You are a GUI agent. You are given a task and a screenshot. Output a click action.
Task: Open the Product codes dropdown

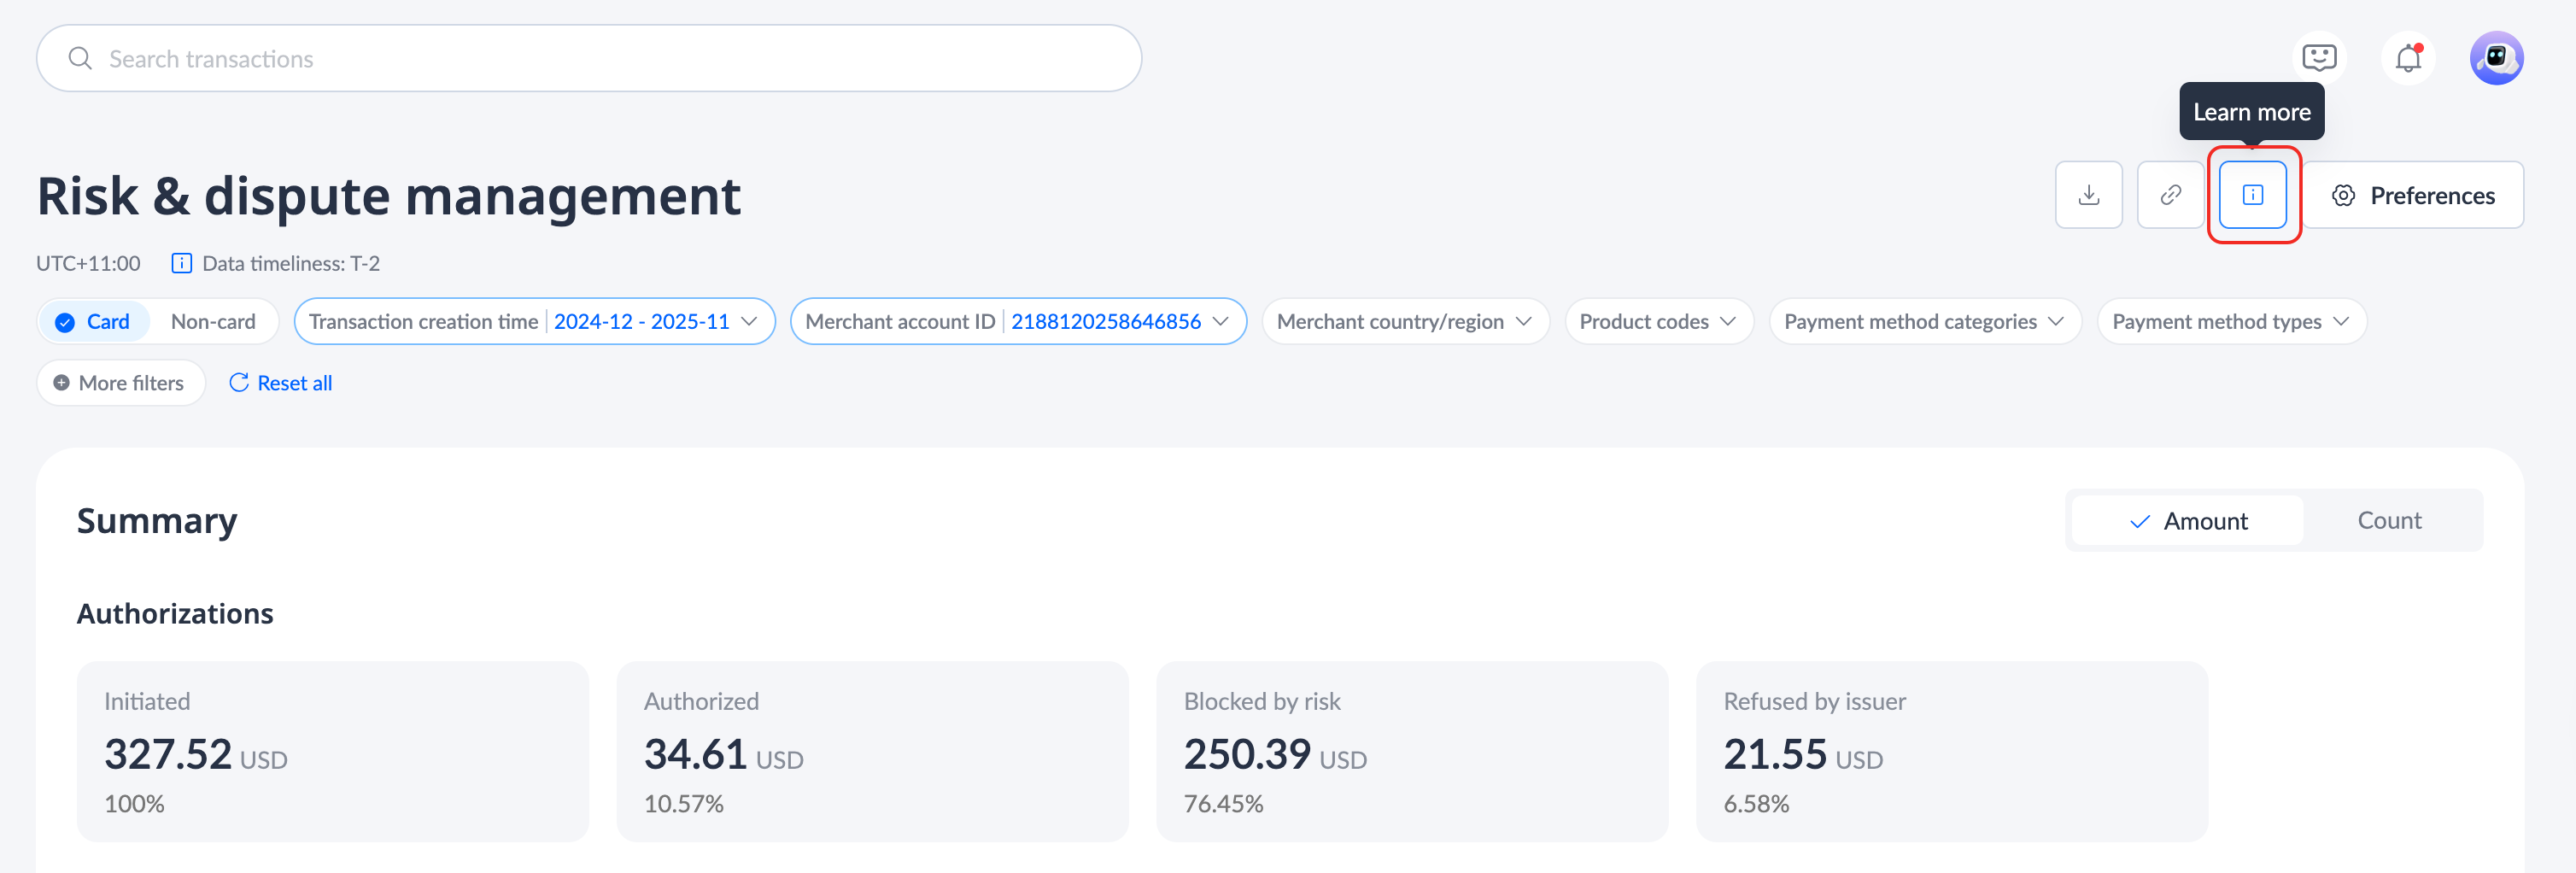pos(1657,322)
